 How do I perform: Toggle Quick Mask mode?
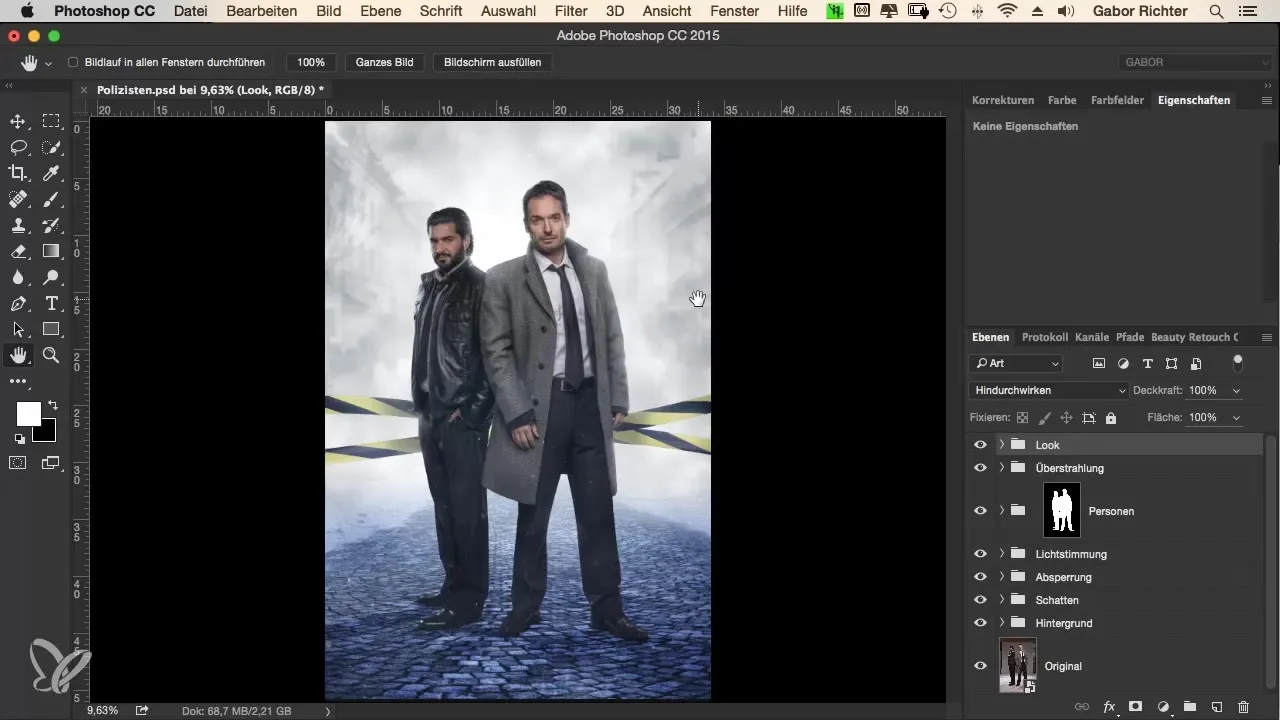[x=18, y=463]
